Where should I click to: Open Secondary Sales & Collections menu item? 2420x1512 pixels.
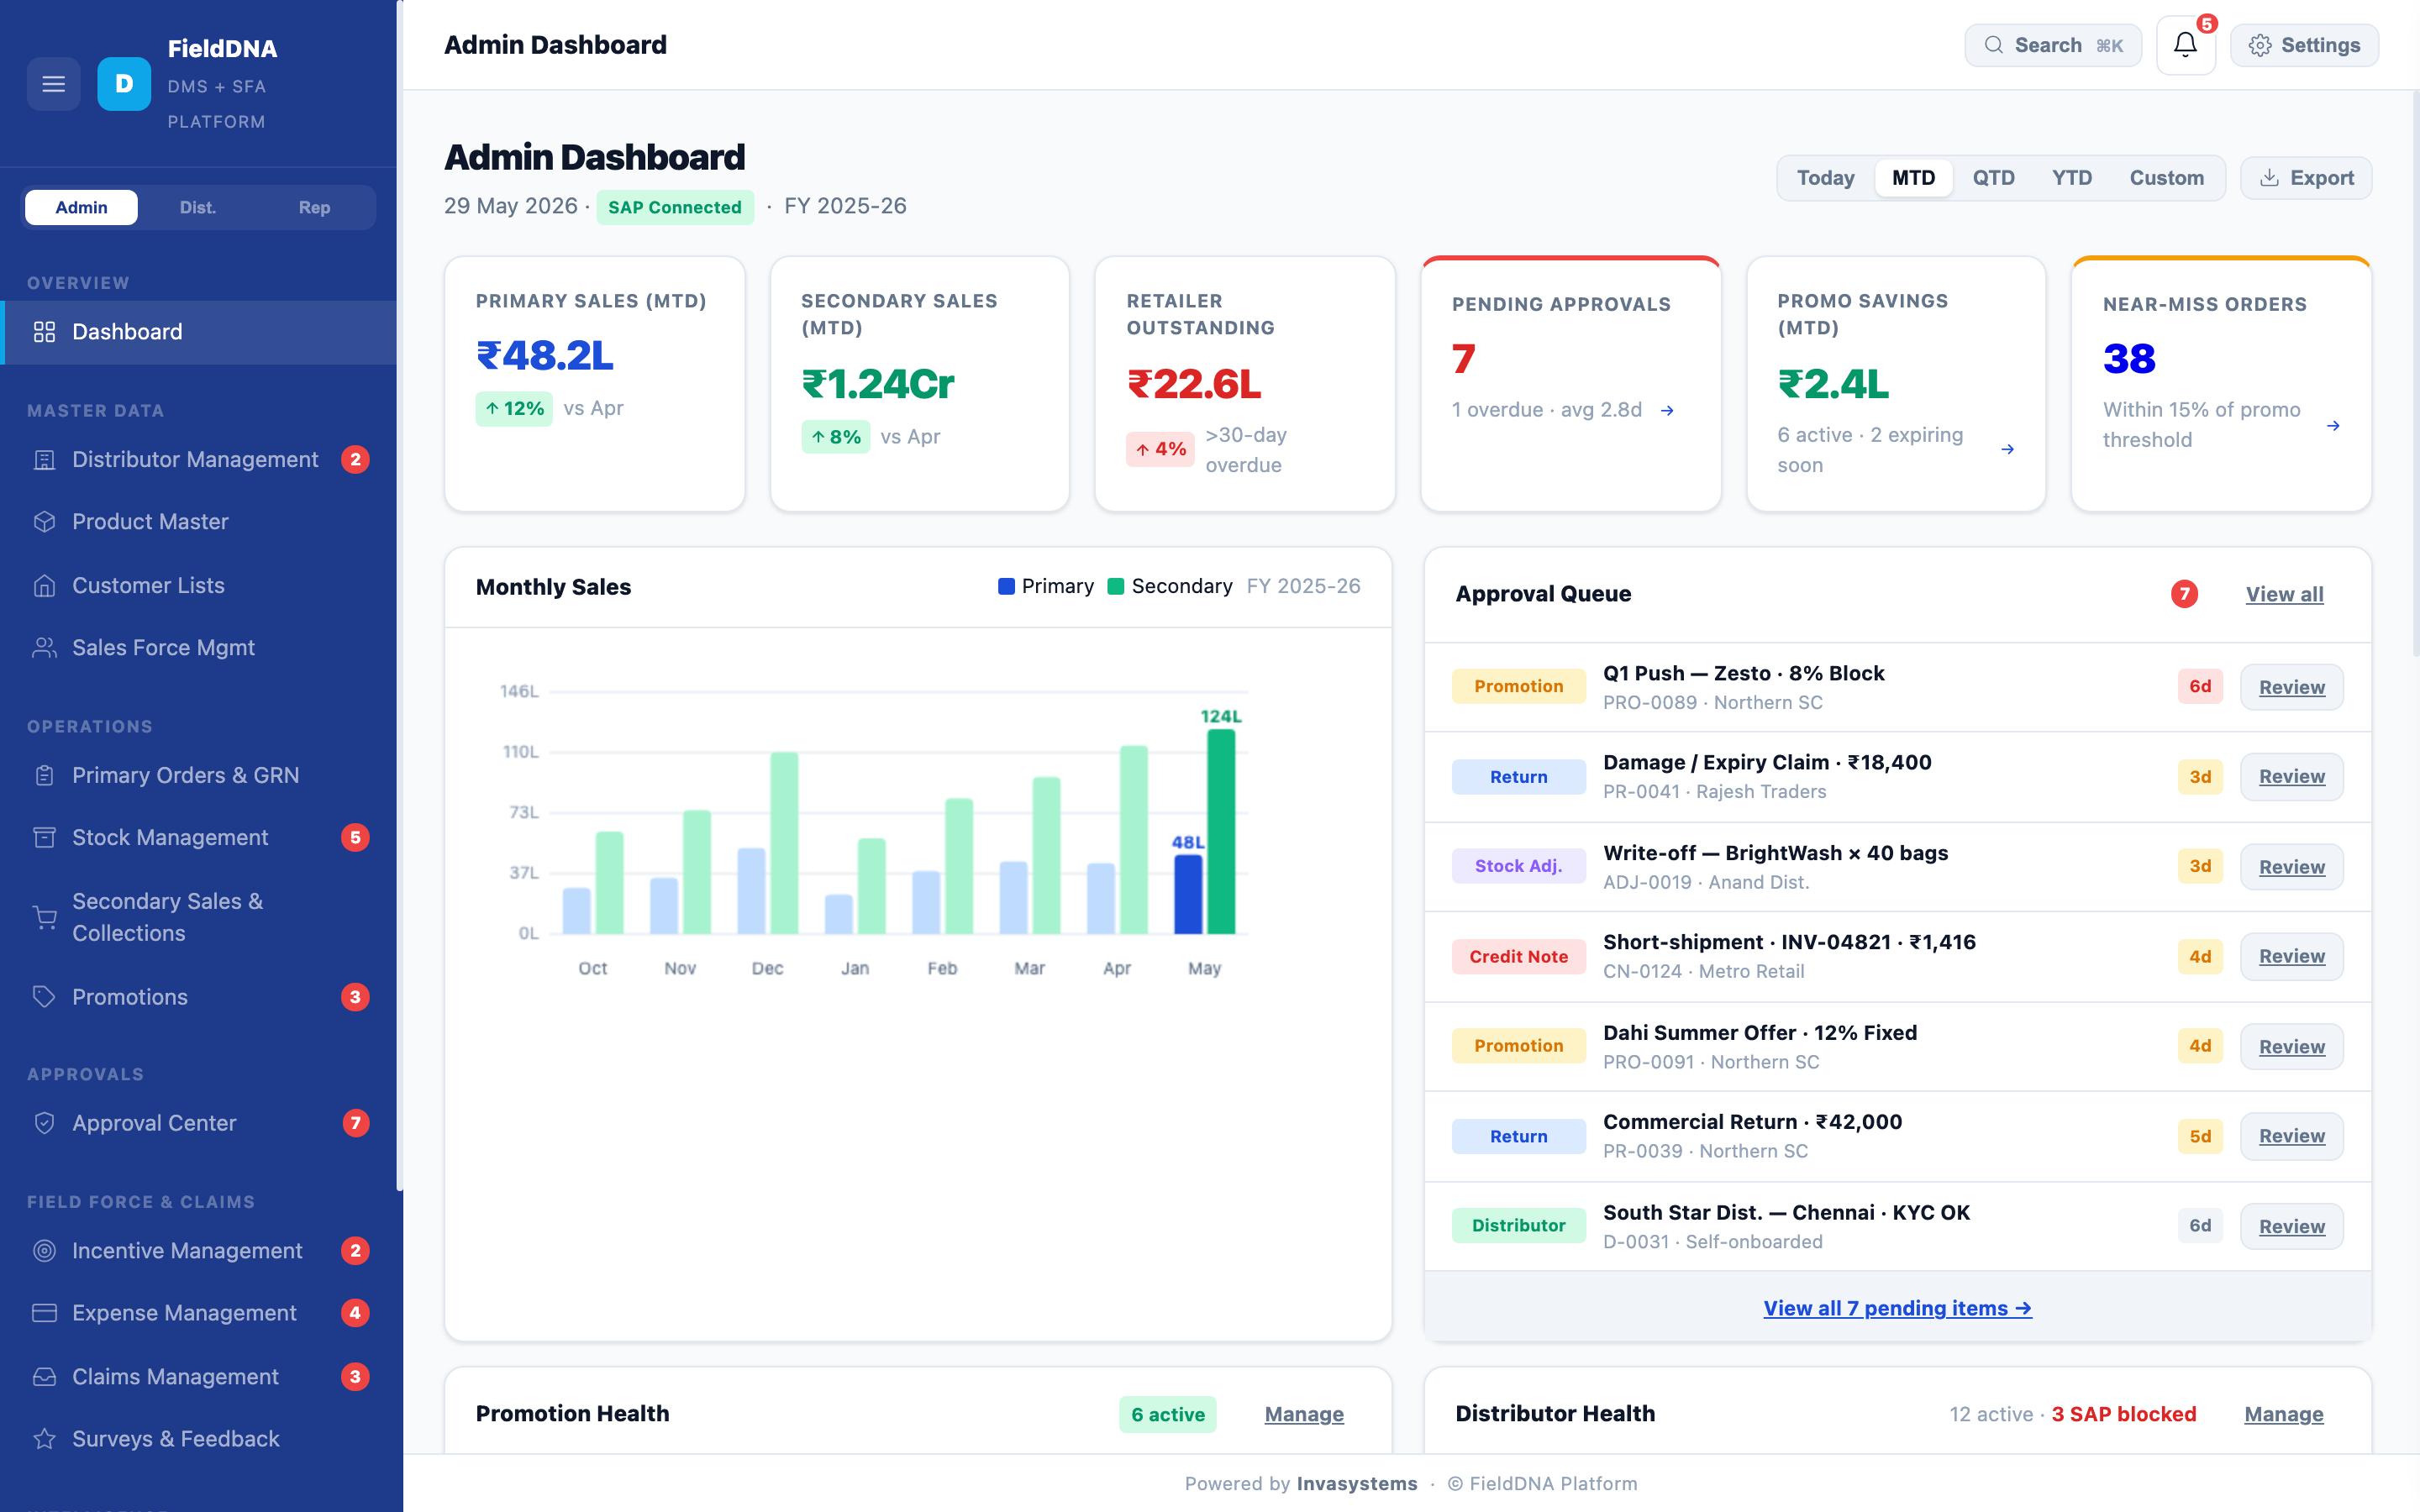click(x=200, y=917)
